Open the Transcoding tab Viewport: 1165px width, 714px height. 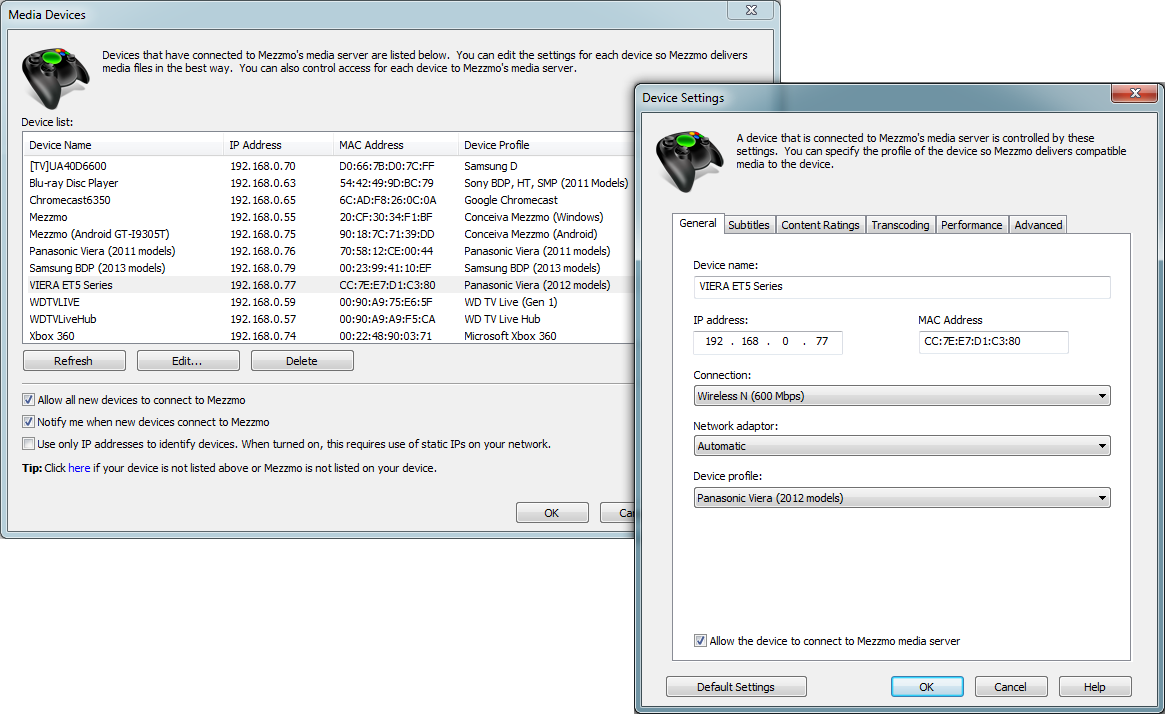point(900,225)
